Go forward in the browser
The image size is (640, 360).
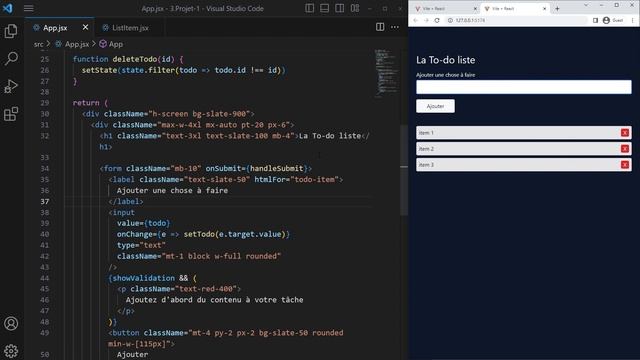tap(426, 20)
